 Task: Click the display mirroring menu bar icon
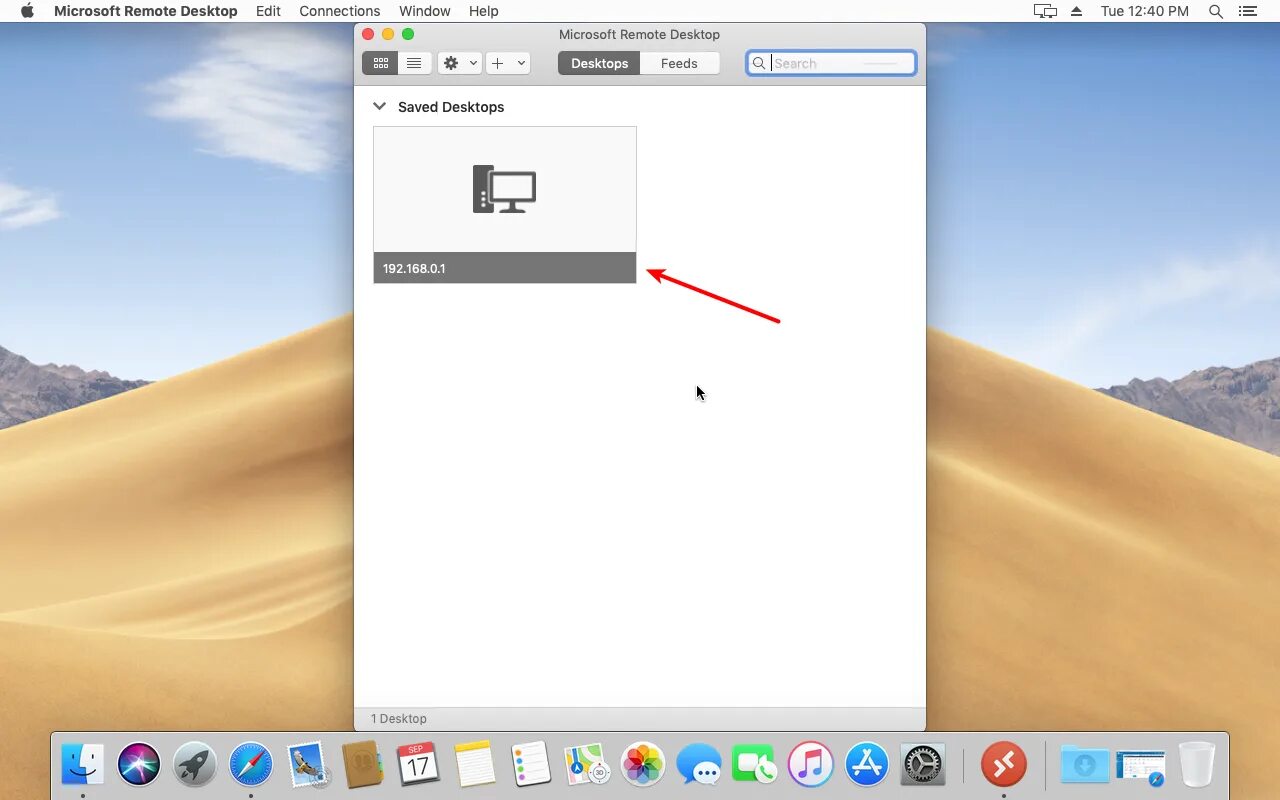(1045, 11)
